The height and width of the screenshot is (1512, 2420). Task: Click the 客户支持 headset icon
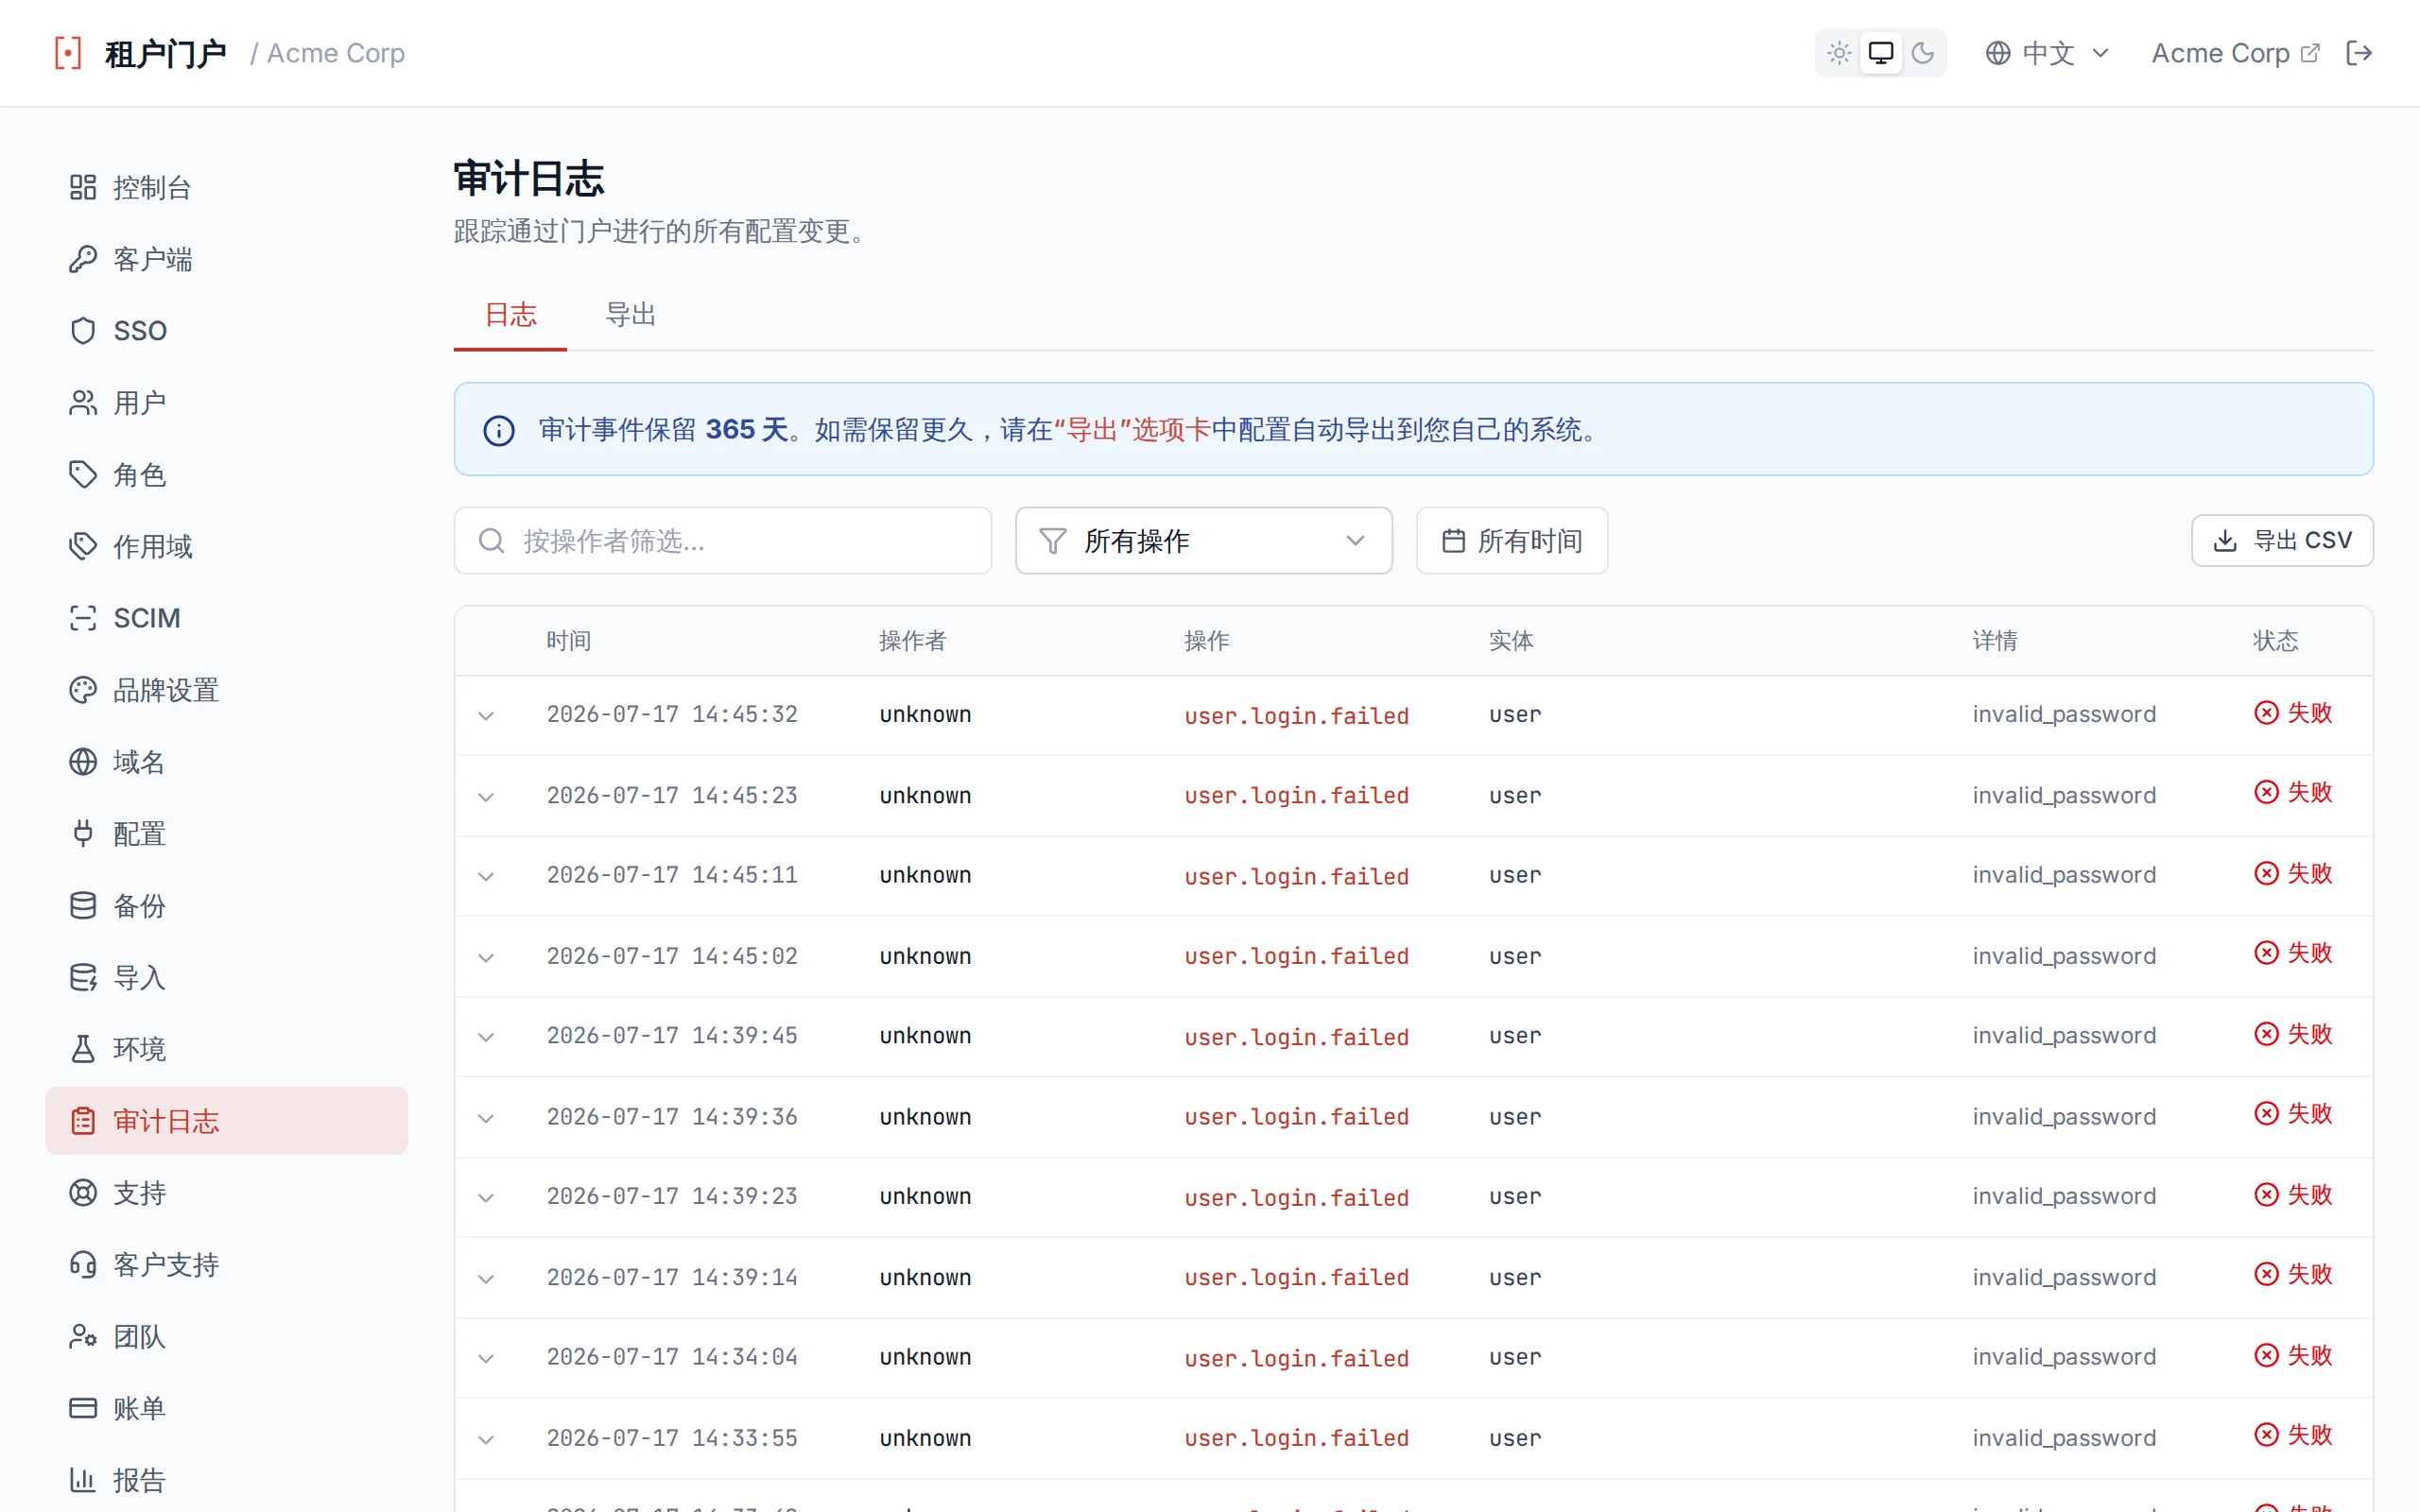[83, 1265]
